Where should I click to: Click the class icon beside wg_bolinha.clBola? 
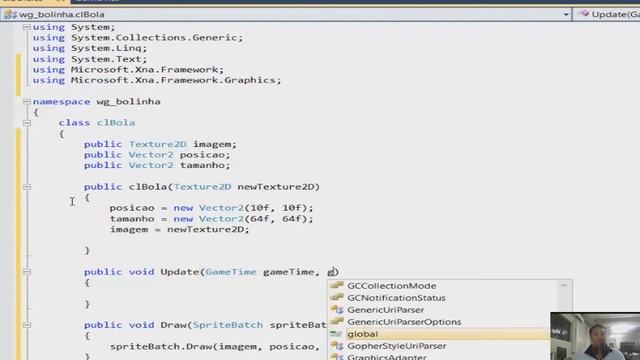[10, 15]
